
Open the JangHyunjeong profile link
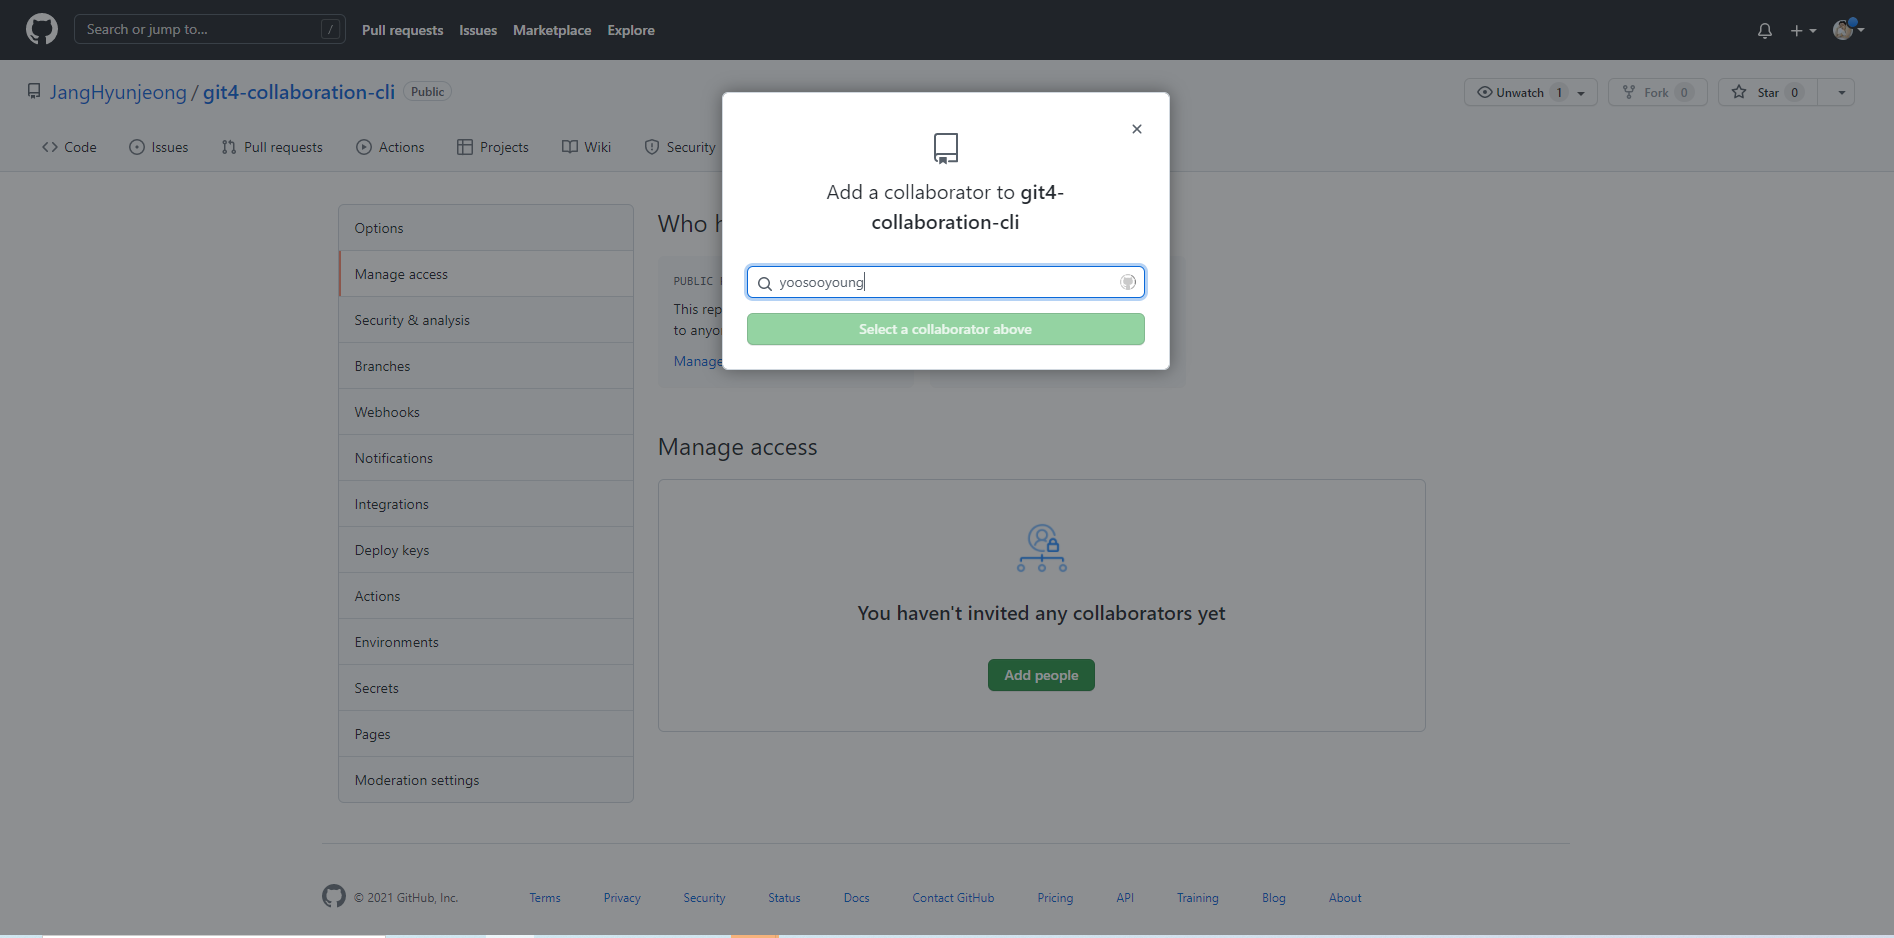(x=118, y=92)
